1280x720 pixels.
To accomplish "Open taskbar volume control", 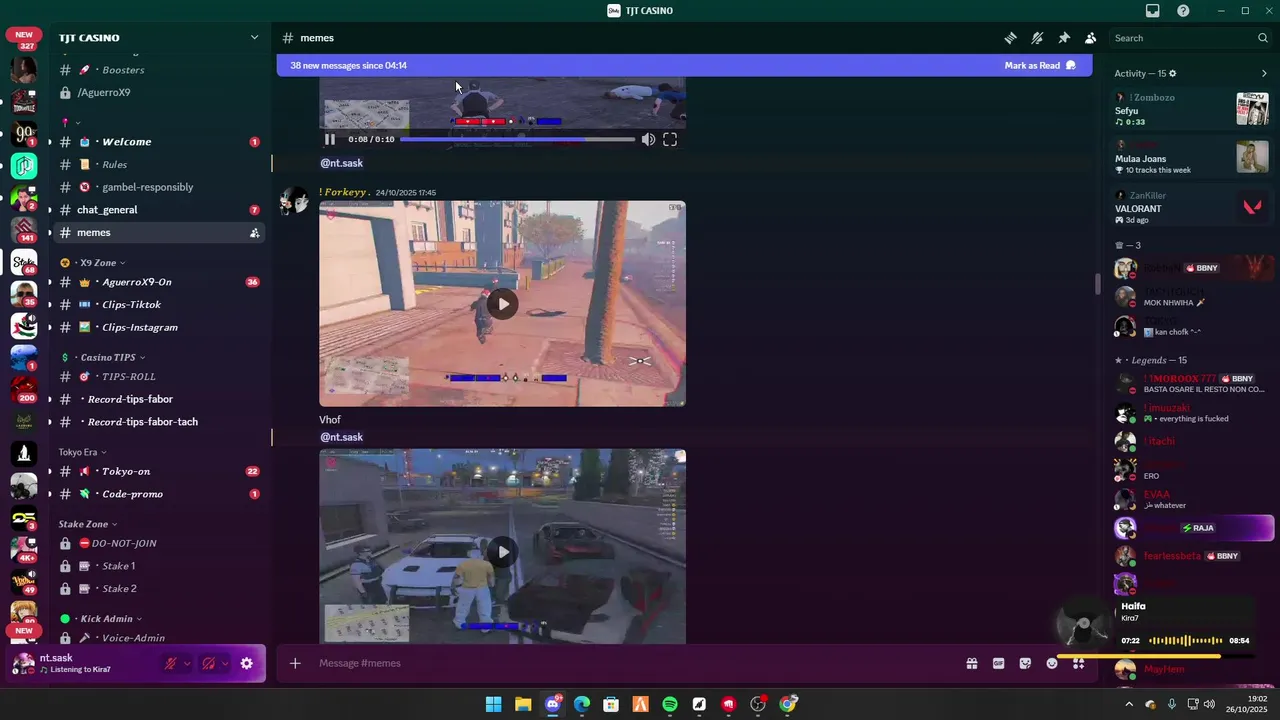I will (x=1209, y=704).
